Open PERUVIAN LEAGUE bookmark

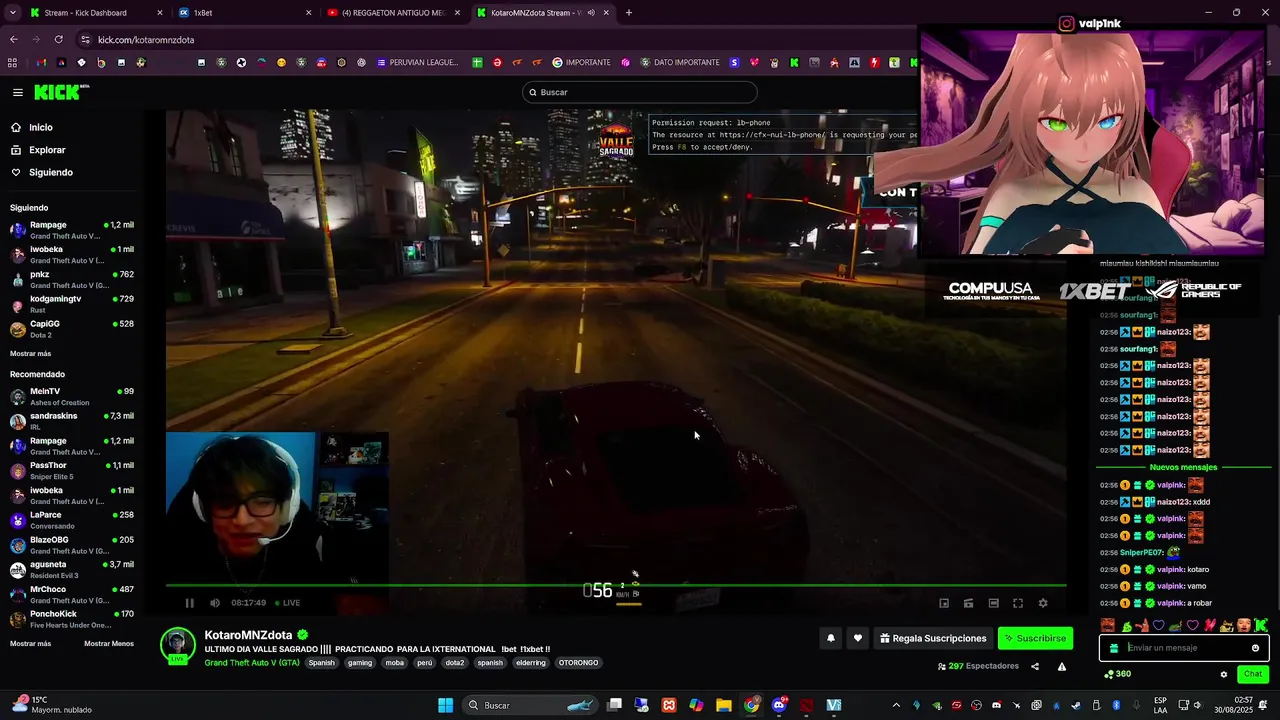click(x=417, y=62)
